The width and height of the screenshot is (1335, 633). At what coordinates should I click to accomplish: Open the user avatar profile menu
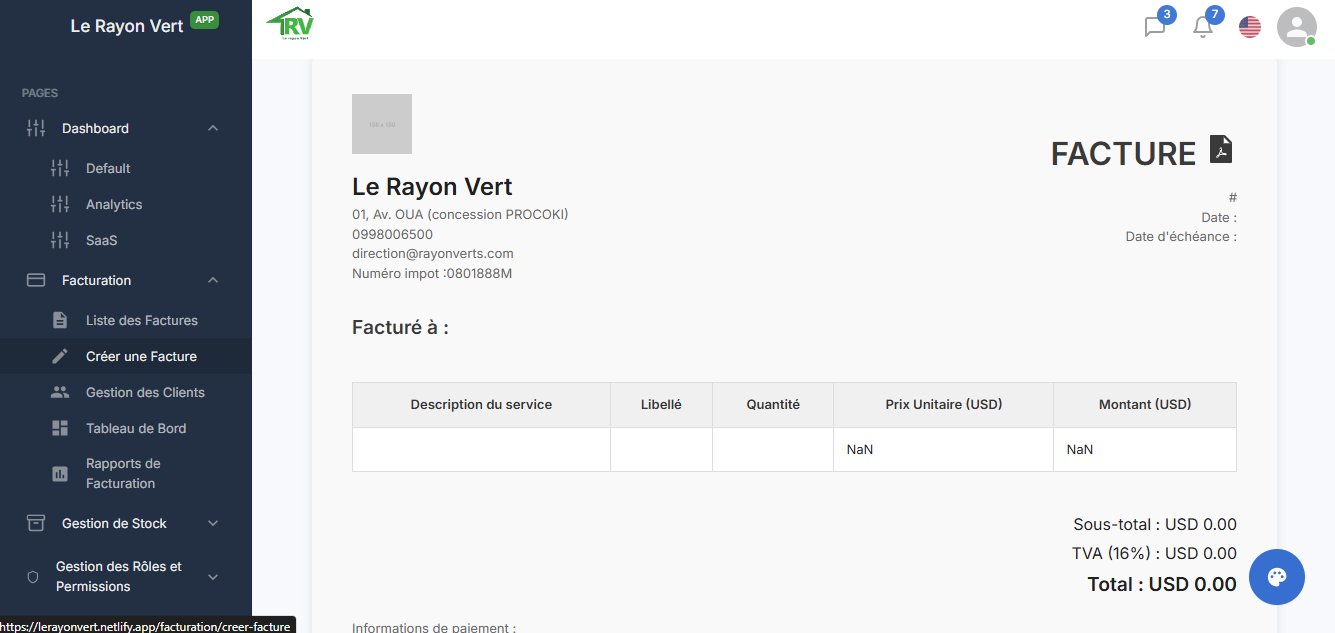click(1296, 27)
